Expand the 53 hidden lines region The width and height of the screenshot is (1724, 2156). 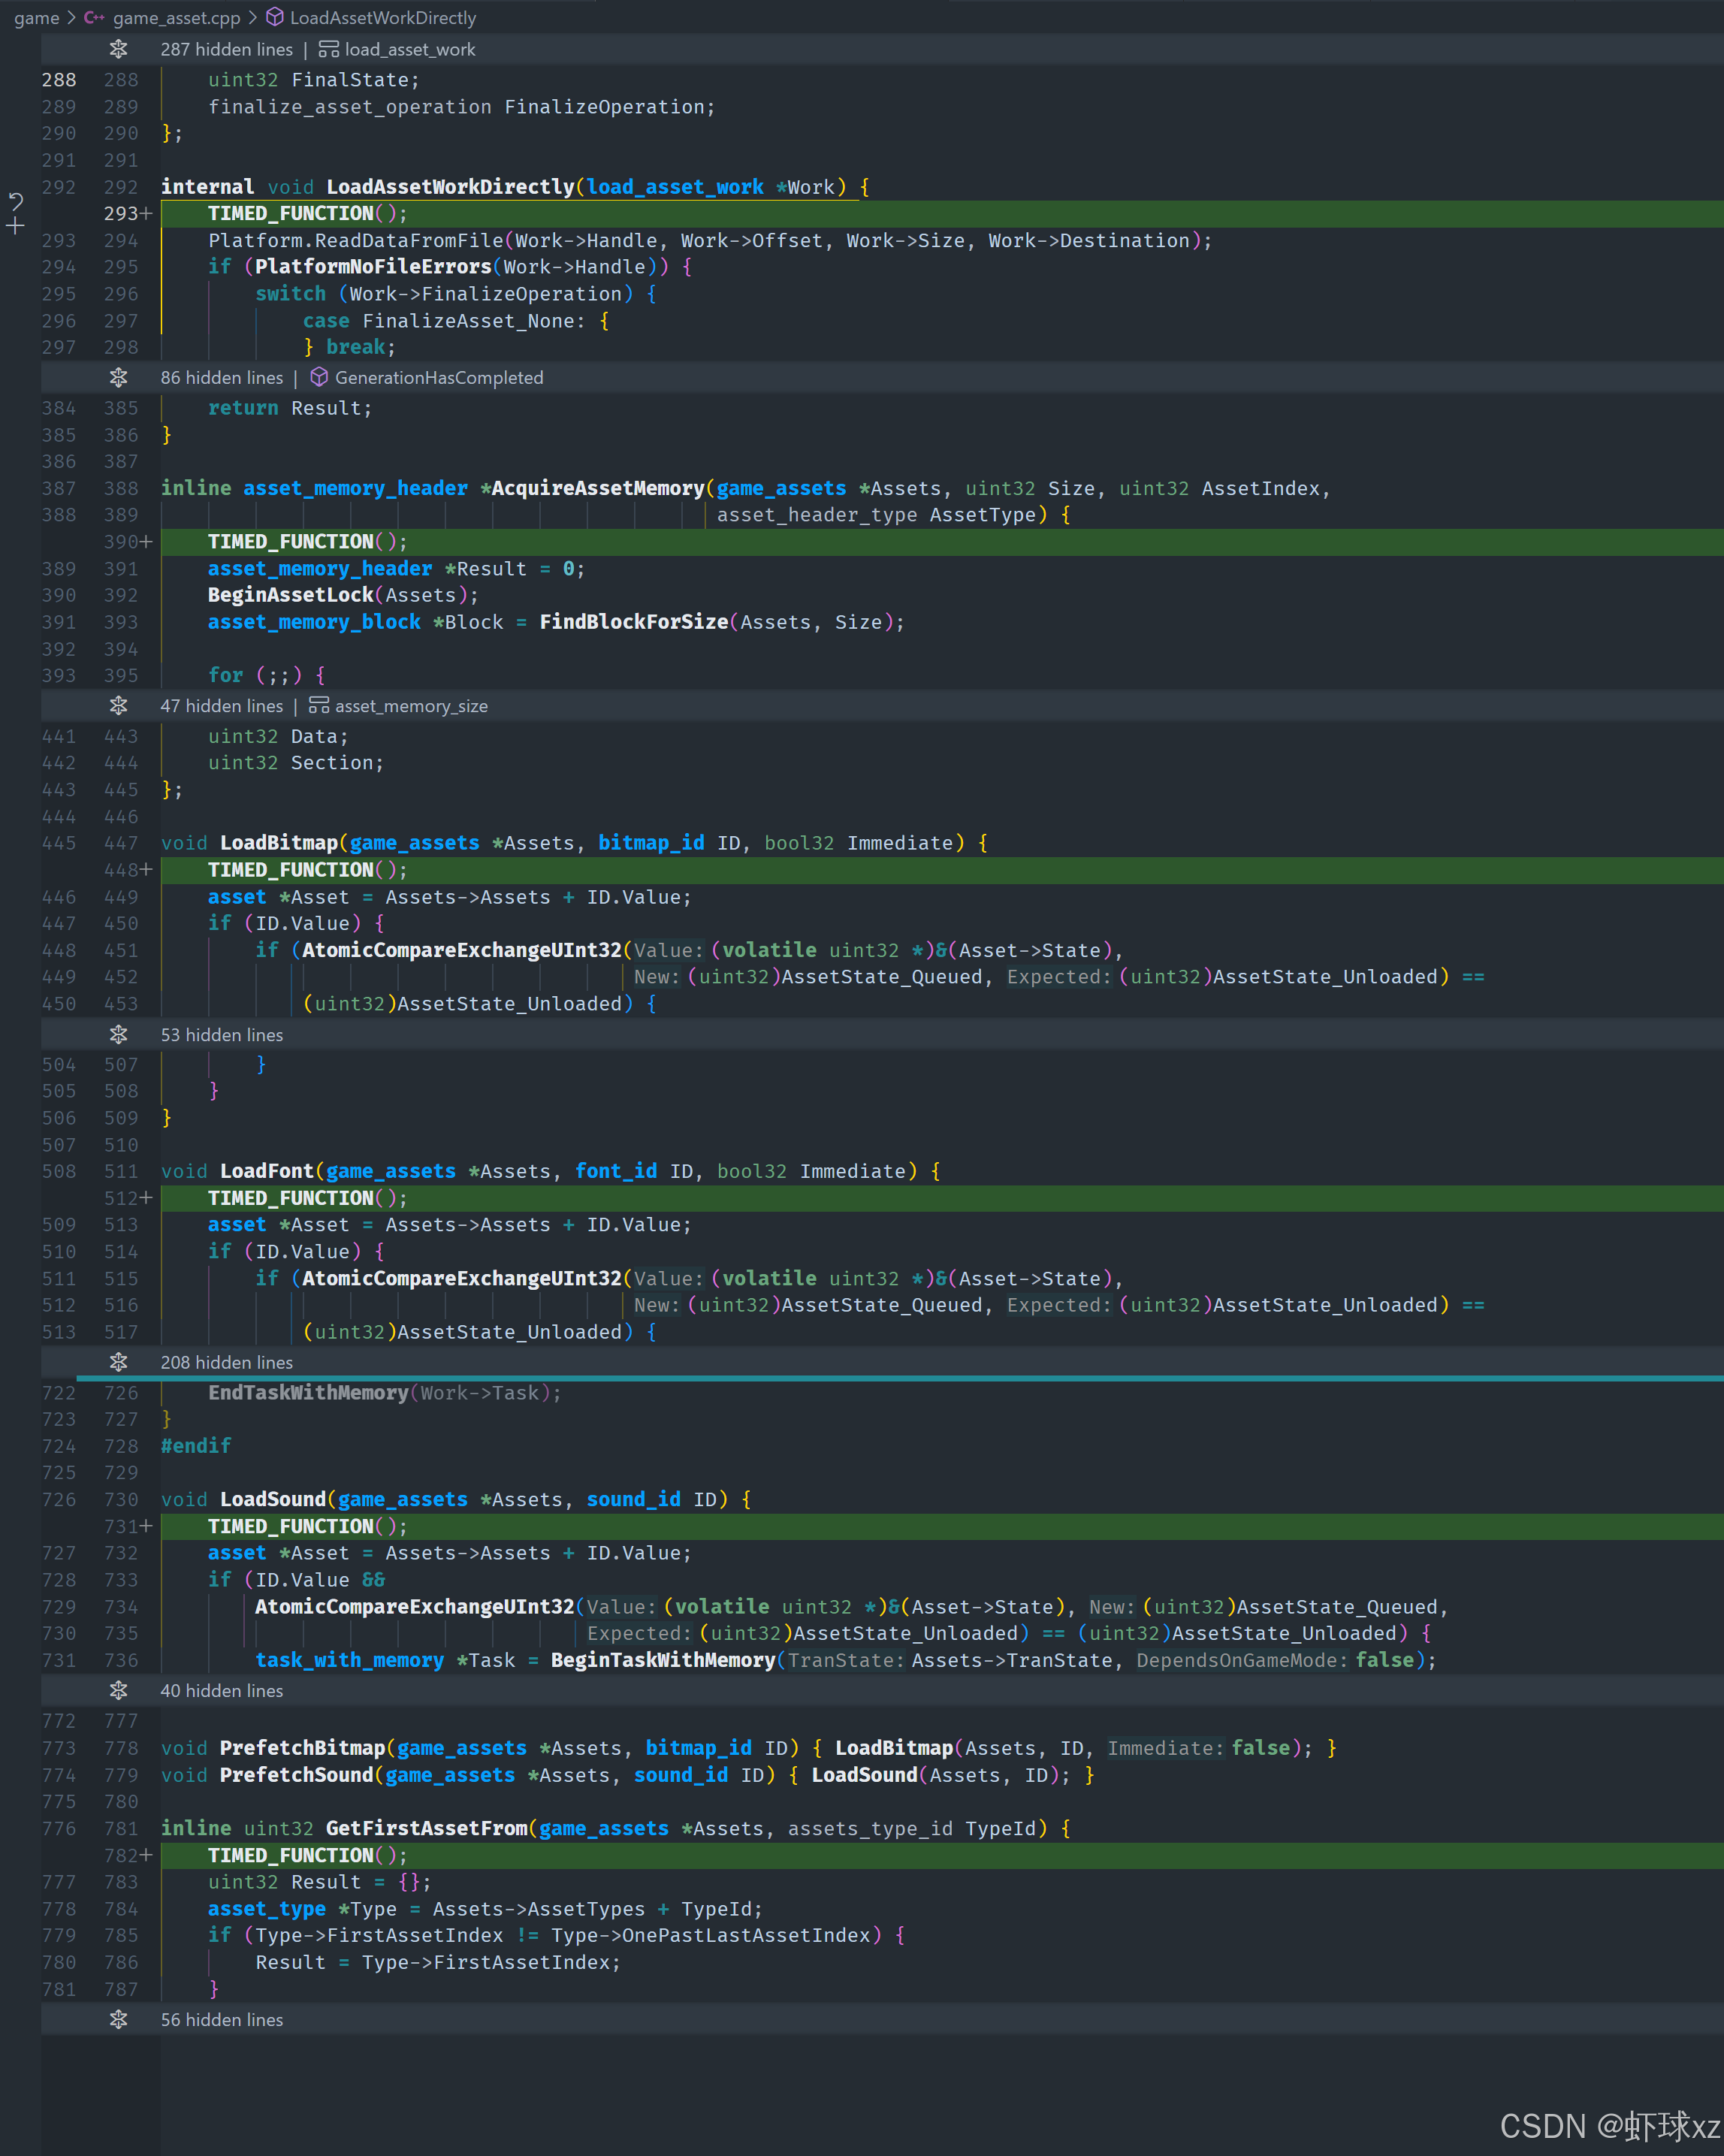(118, 1035)
